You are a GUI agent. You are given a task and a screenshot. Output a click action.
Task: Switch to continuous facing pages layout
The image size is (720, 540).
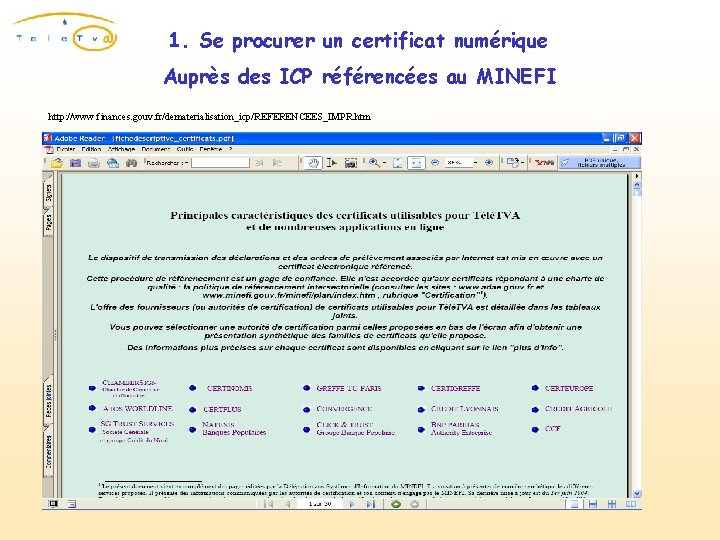(x=612, y=504)
